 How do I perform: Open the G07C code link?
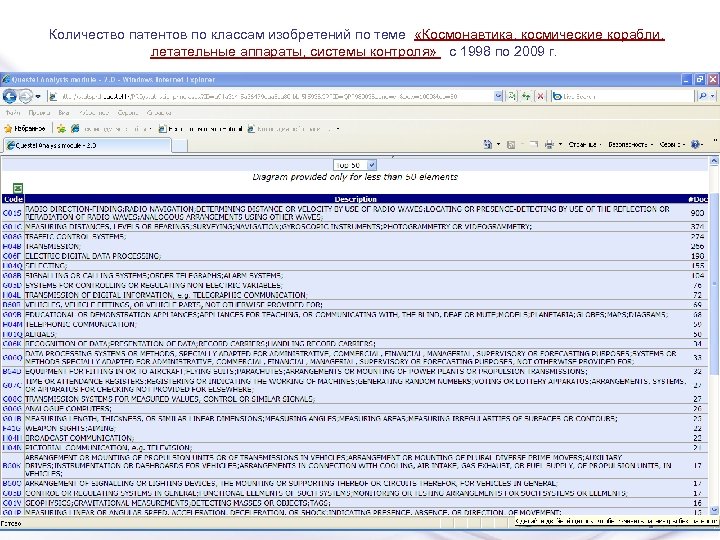[x=12, y=385]
